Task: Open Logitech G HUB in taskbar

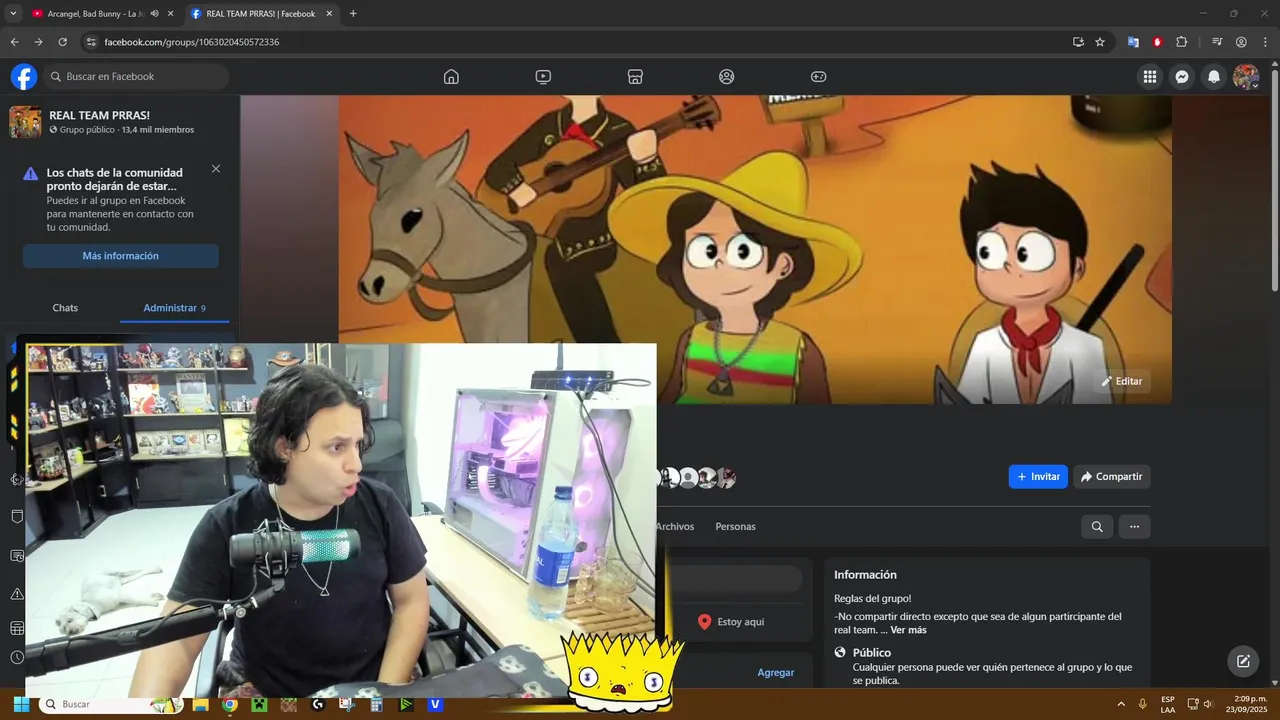Action: pyautogui.click(x=318, y=704)
